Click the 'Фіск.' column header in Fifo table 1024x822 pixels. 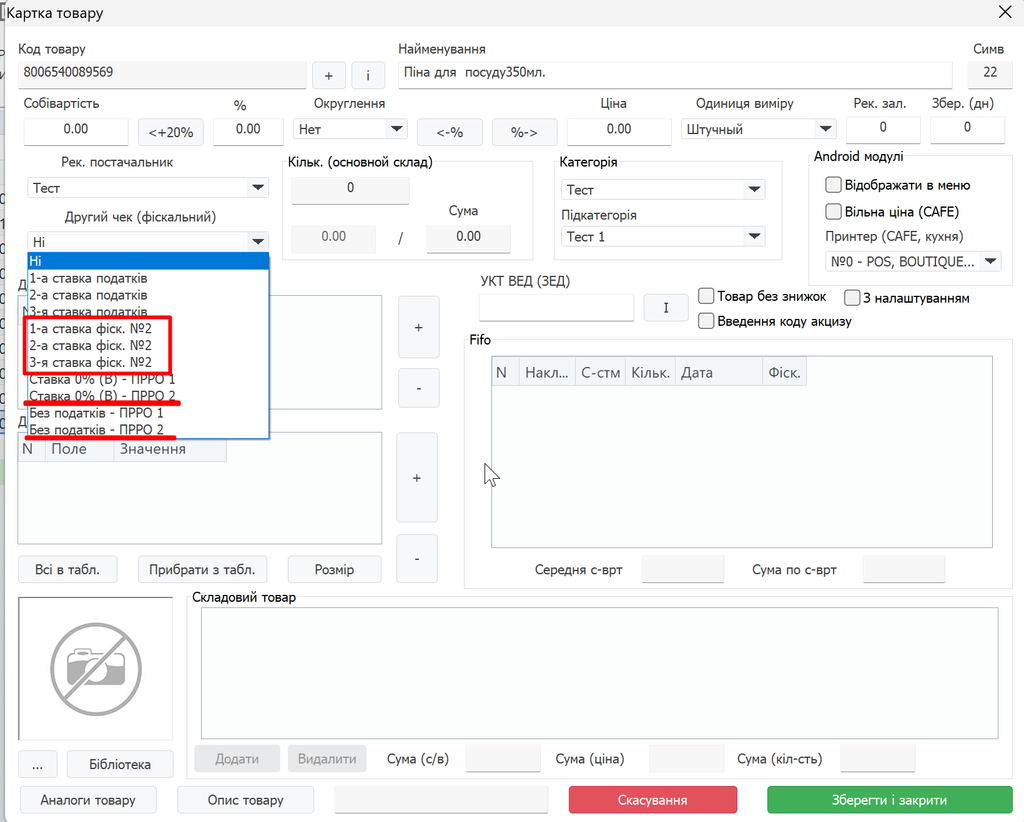784,373
